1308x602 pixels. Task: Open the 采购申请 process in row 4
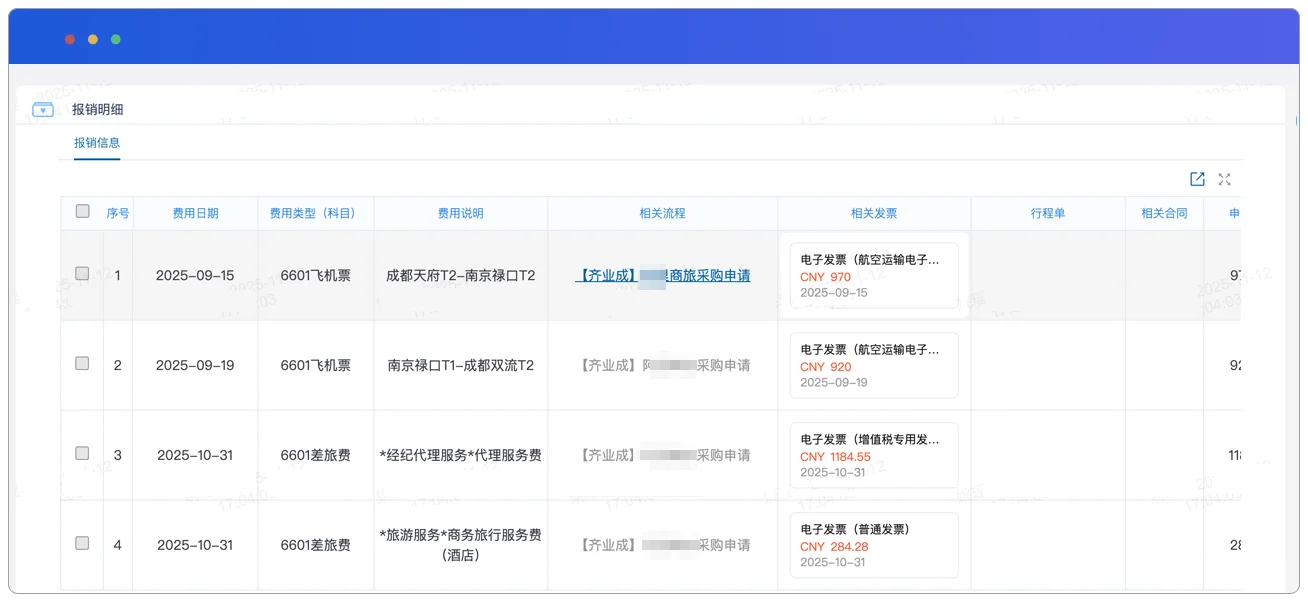click(x=664, y=545)
